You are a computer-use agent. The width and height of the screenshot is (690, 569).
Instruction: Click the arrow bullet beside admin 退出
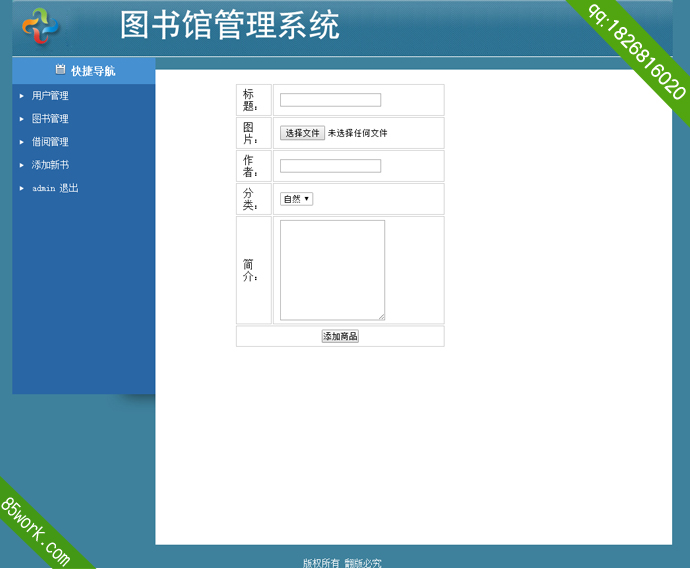(22, 188)
